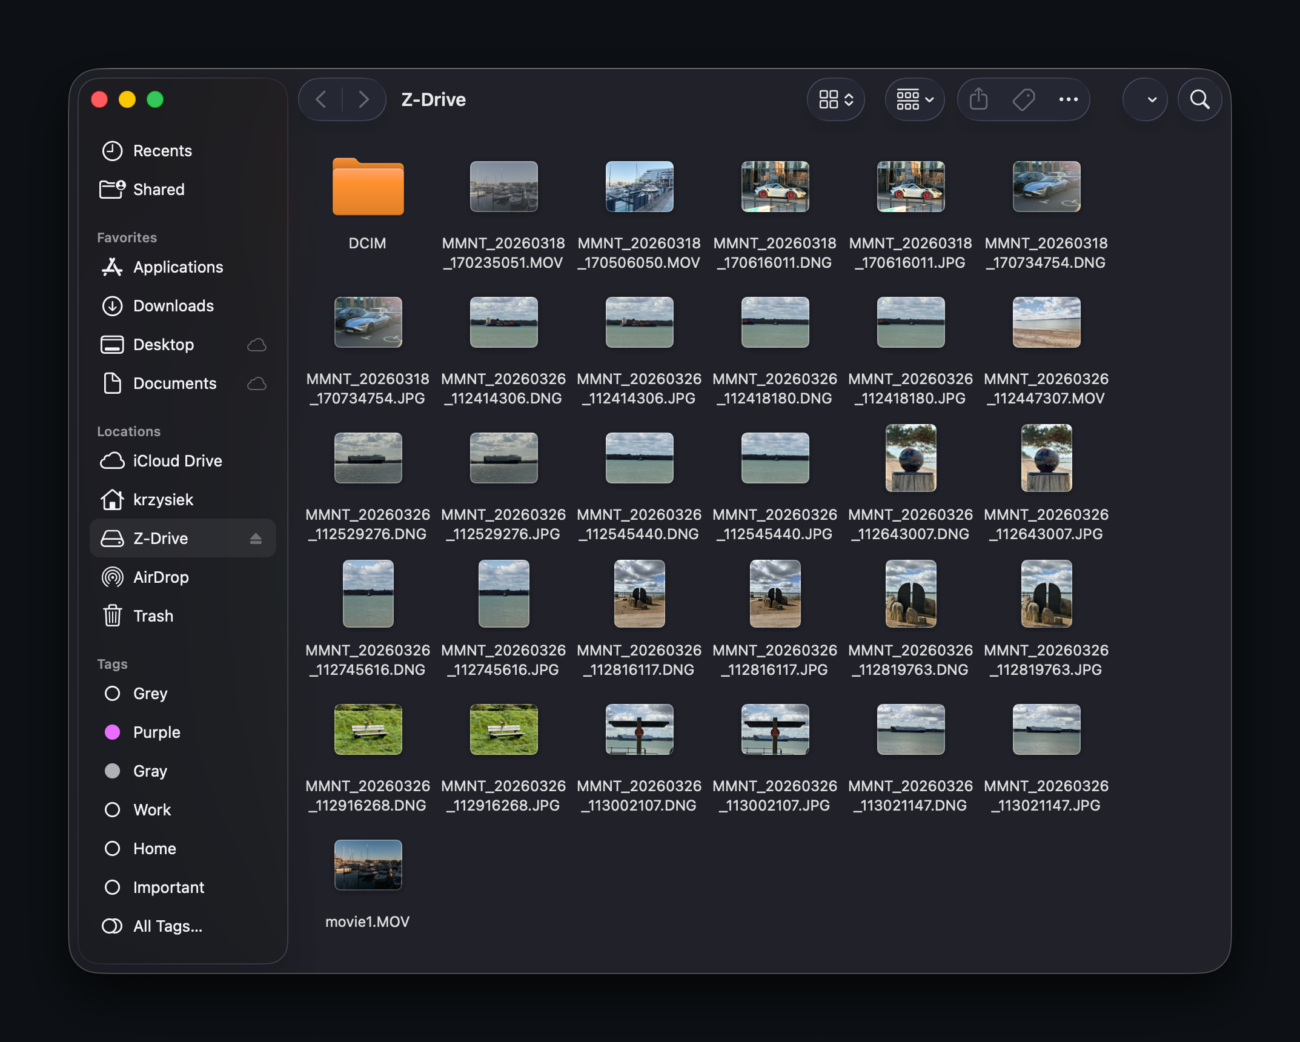Open the Trash from sidebar
Viewport: 1300px width, 1042px height.
(153, 616)
